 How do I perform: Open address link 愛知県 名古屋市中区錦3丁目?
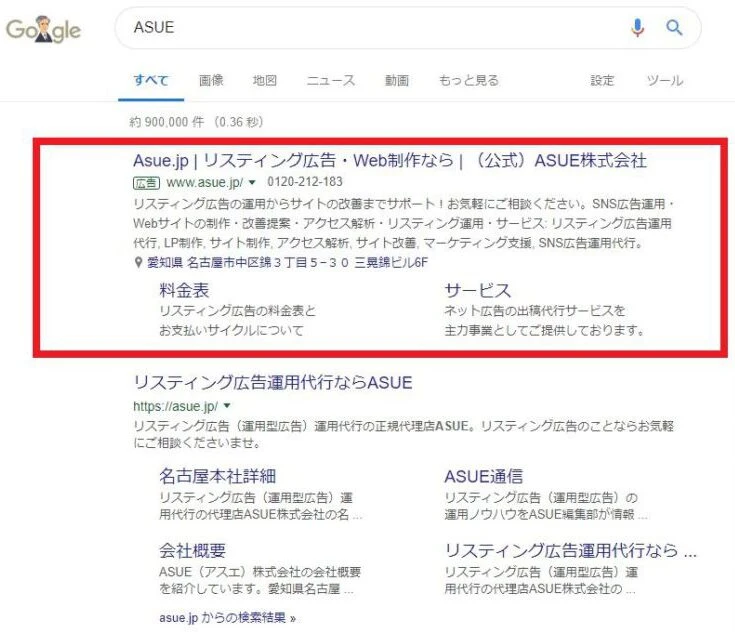pos(287,262)
